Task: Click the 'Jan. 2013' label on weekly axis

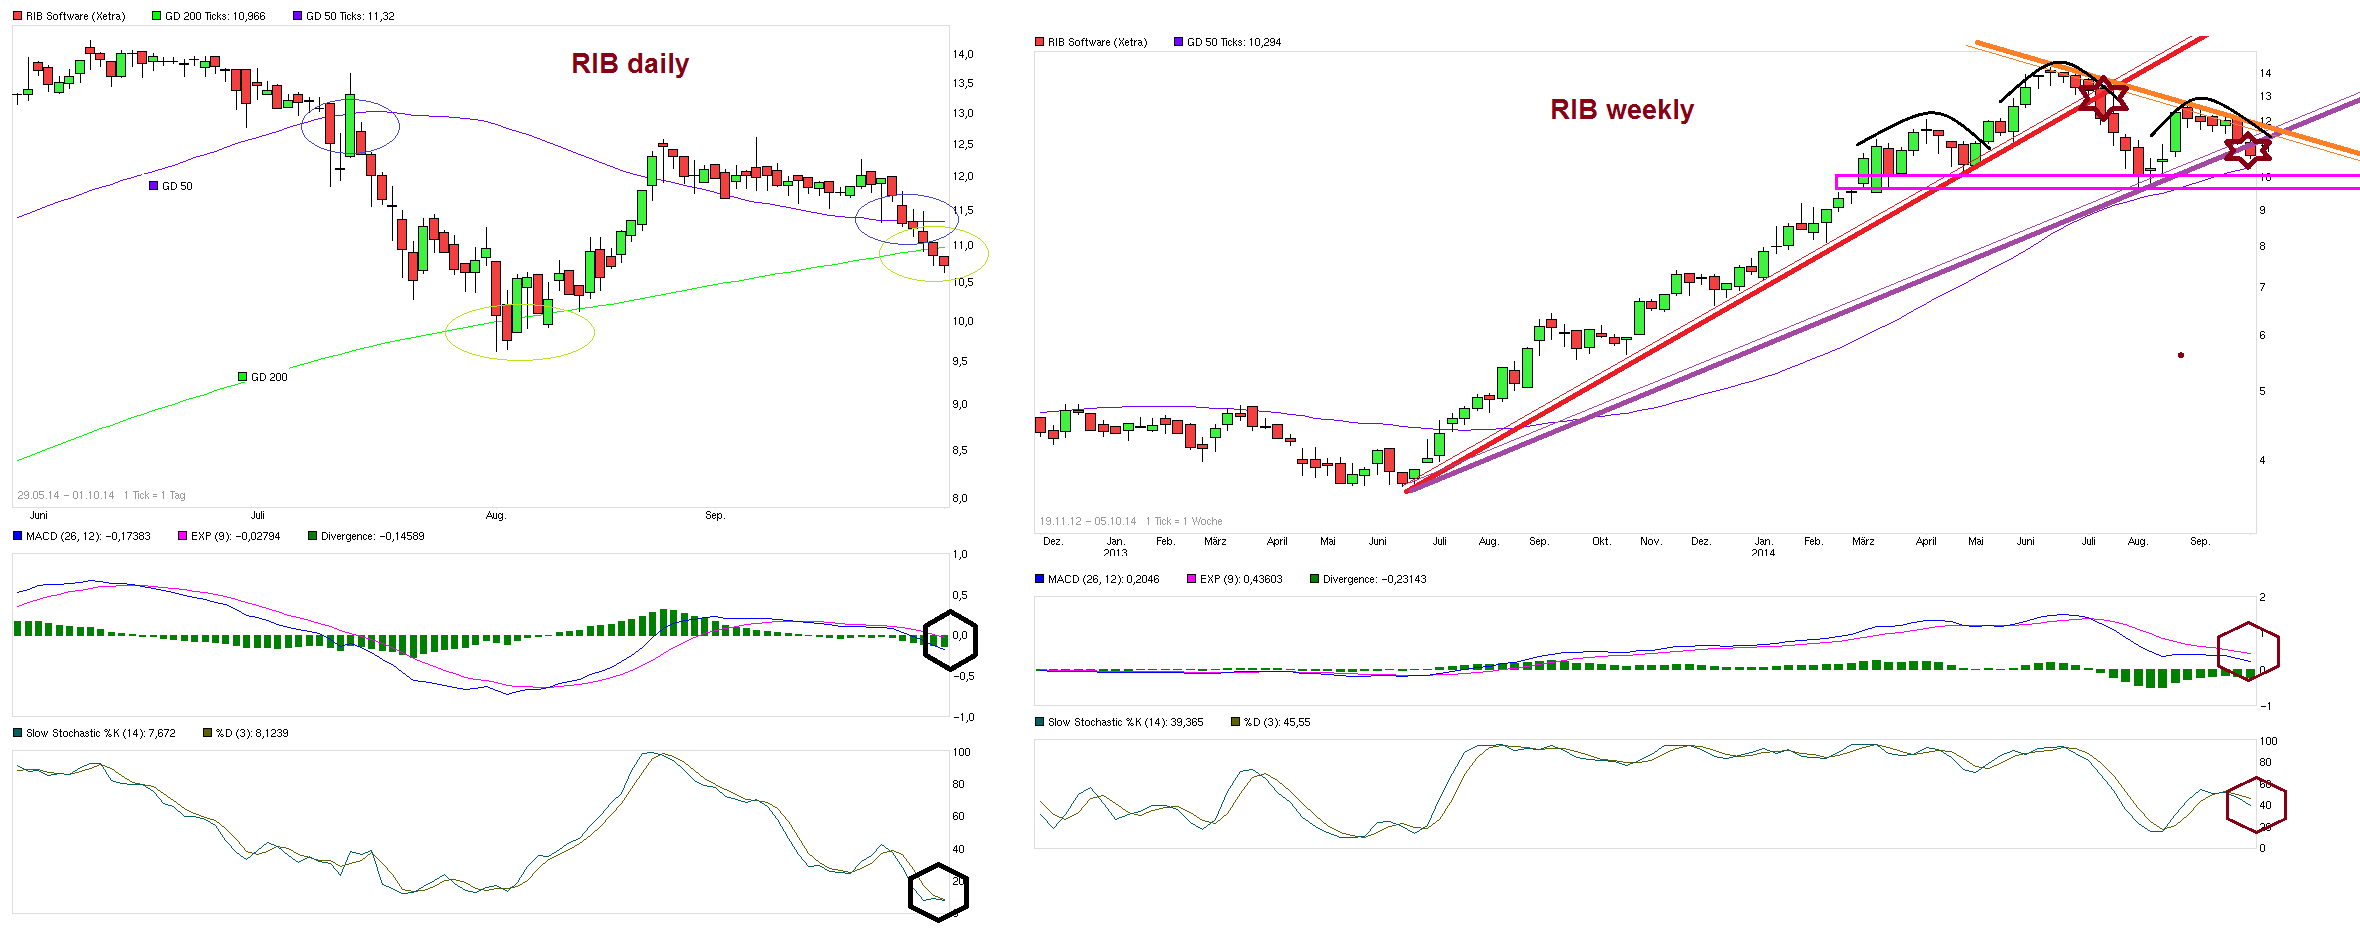Action: pyautogui.click(x=1115, y=546)
